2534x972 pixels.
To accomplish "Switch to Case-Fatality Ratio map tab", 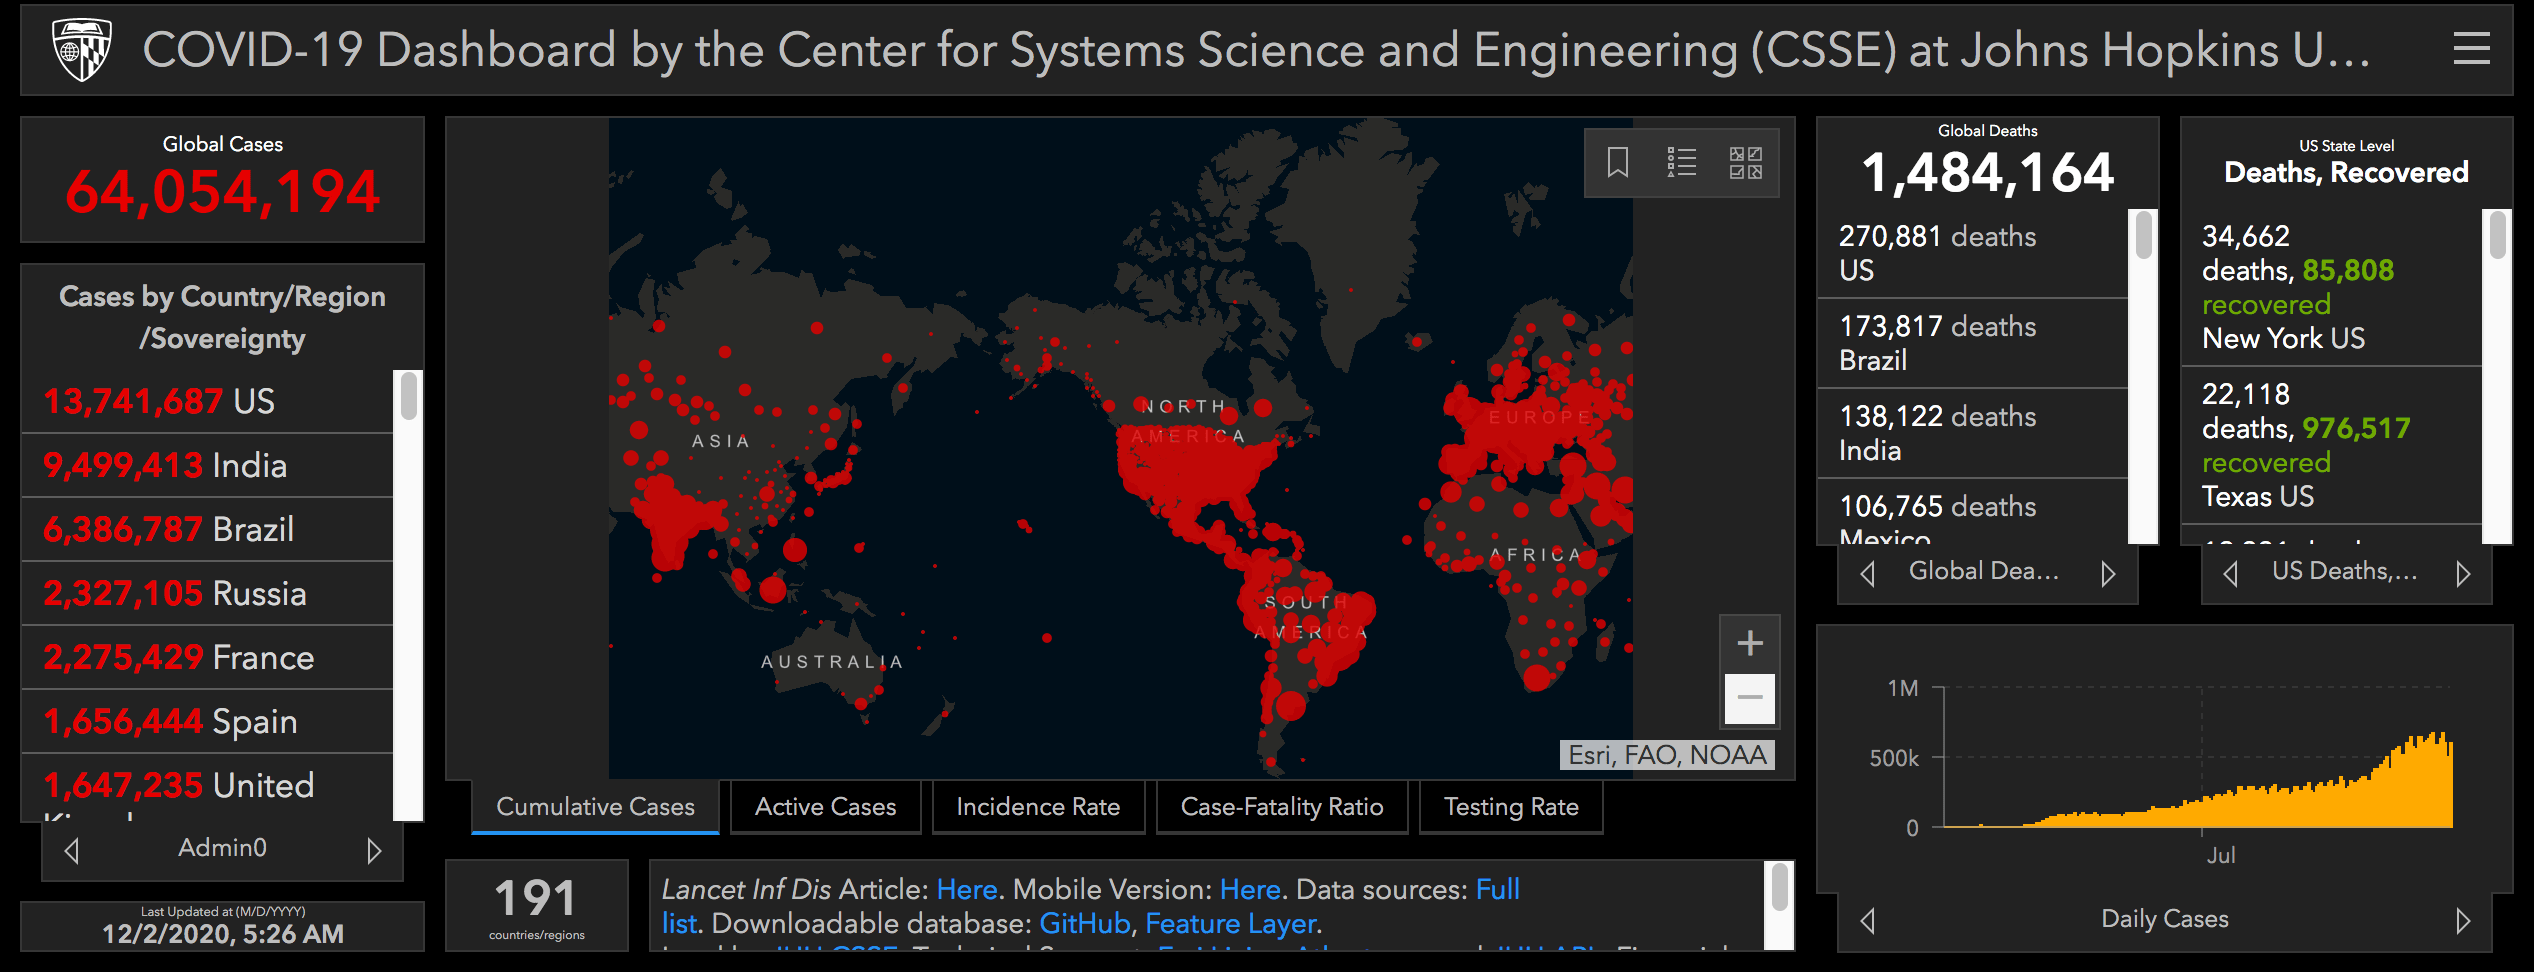I will (1282, 807).
